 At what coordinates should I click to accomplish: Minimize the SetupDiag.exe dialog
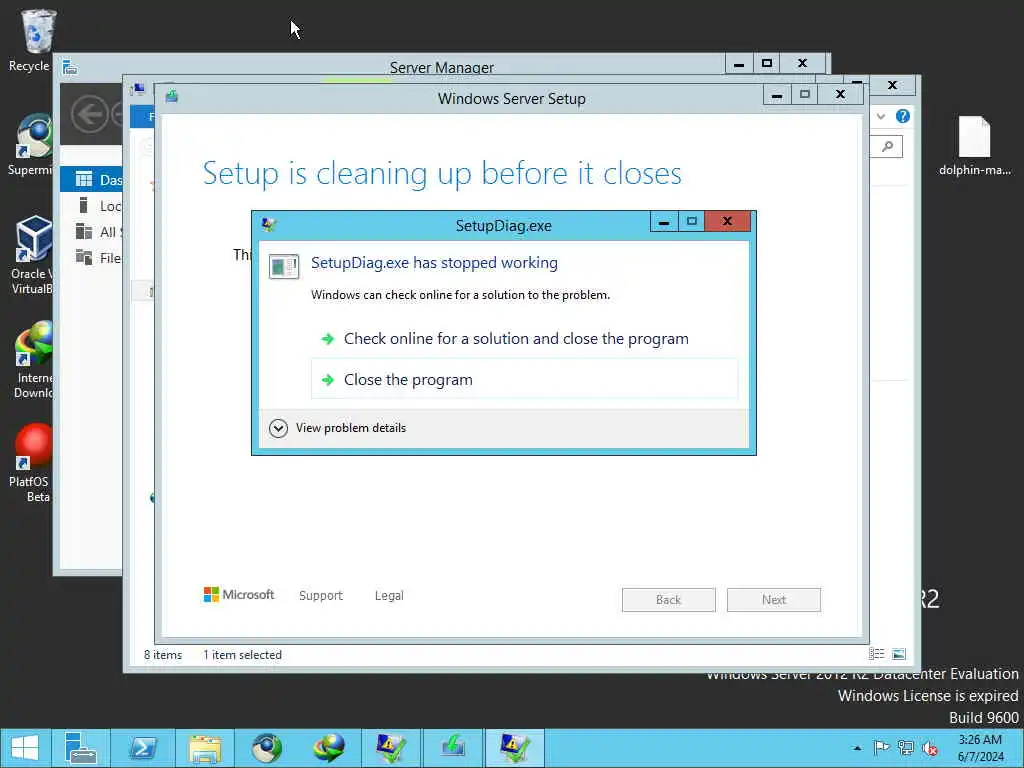click(x=664, y=221)
